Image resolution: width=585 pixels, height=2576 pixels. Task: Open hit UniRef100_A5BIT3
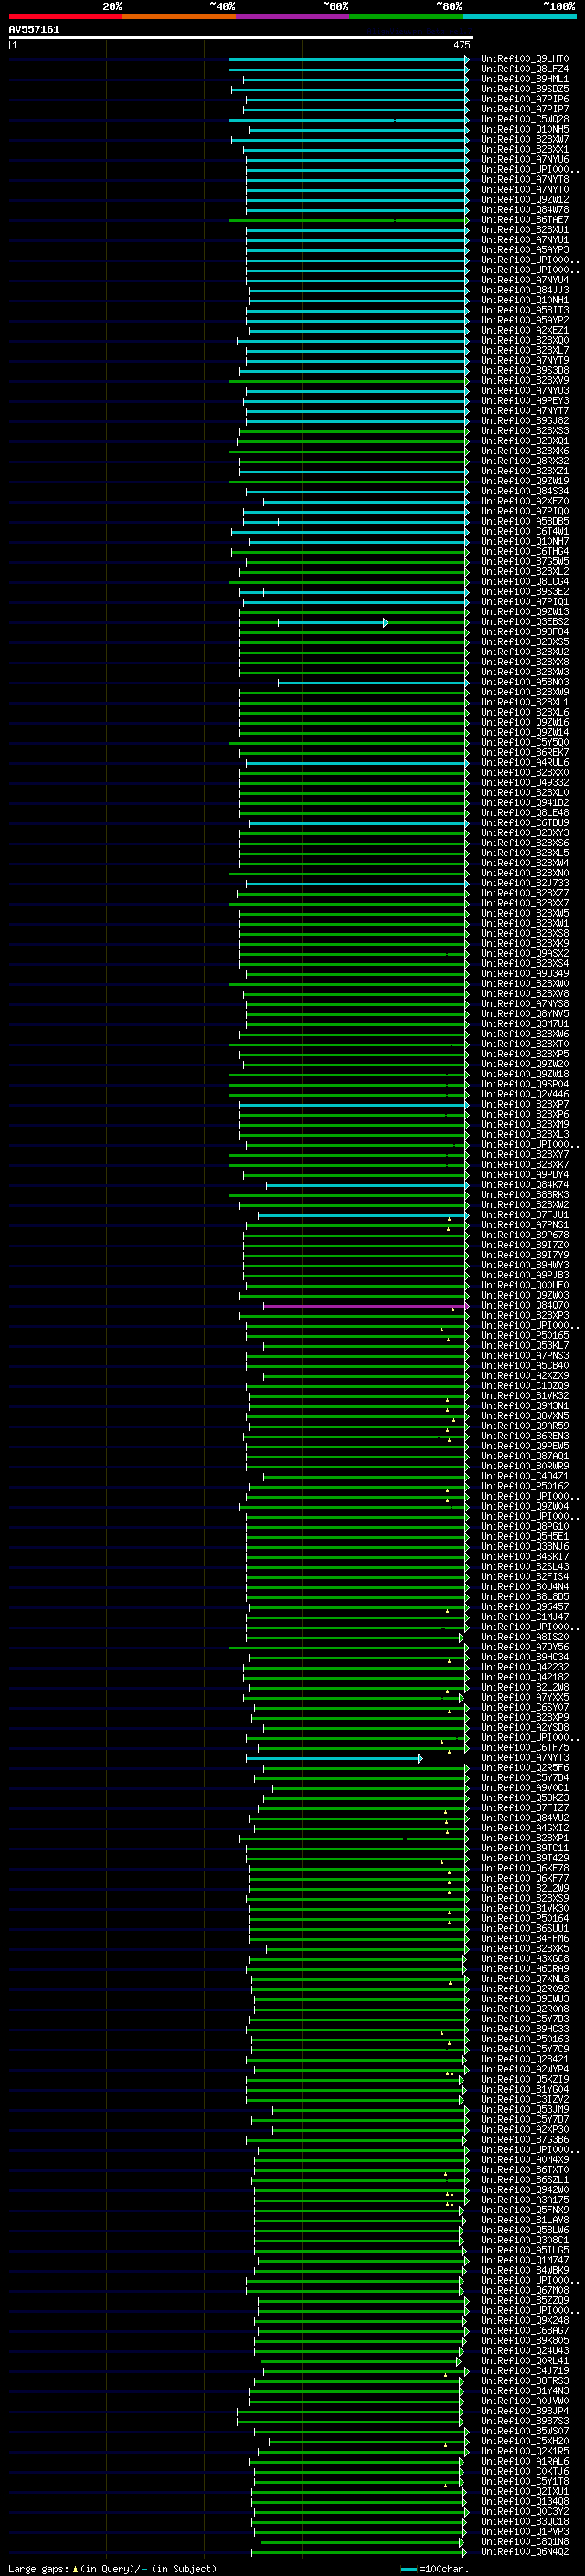click(524, 311)
